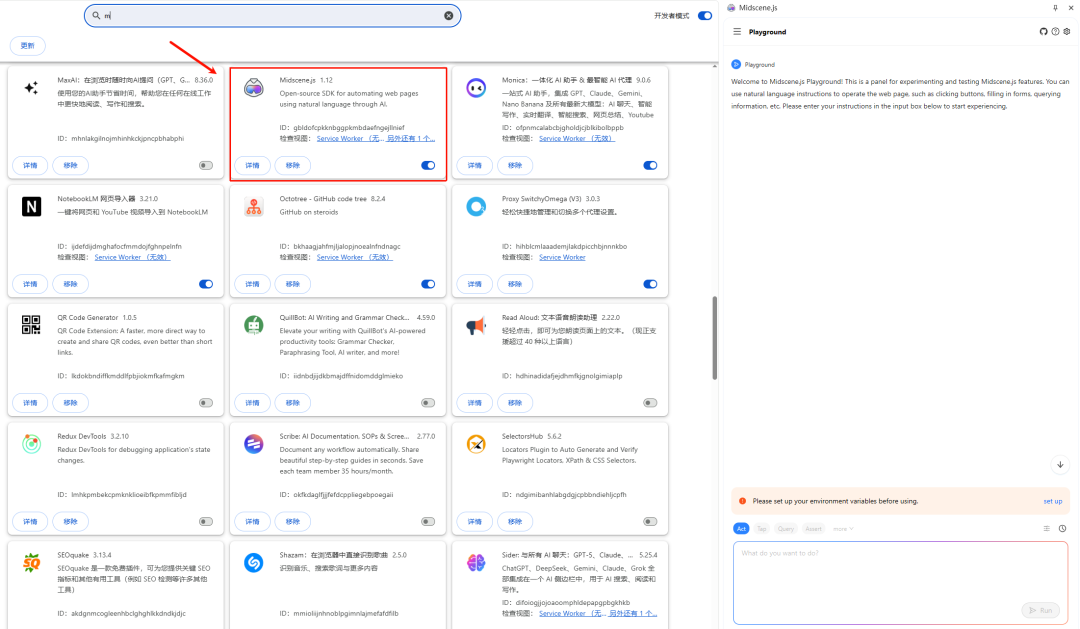Click the scroll-to-bottom arrow button
This screenshot has height=629, width=1080.
pyautogui.click(x=1060, y=465)
